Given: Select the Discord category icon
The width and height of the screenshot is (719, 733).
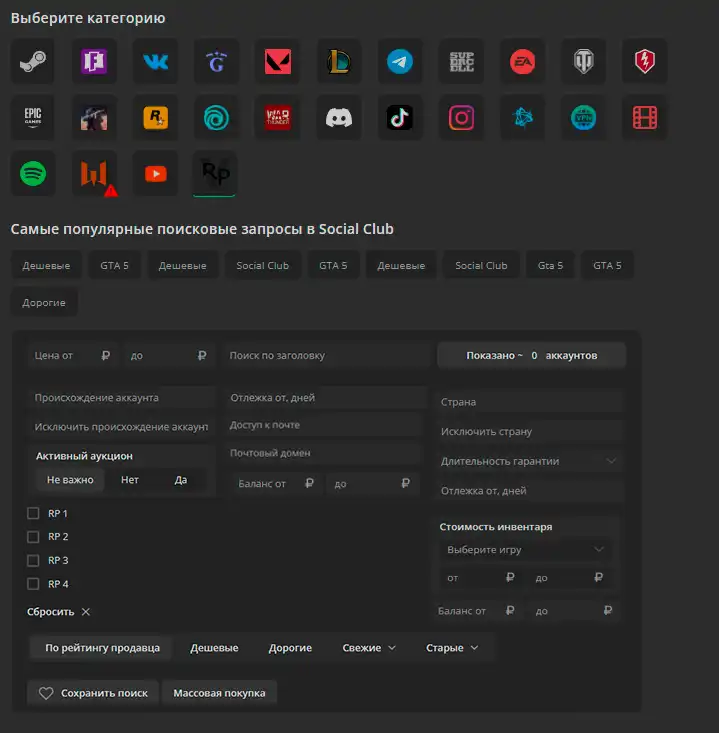Looking at the screenshot, I should pyautogui.click(x=339, y=117).
